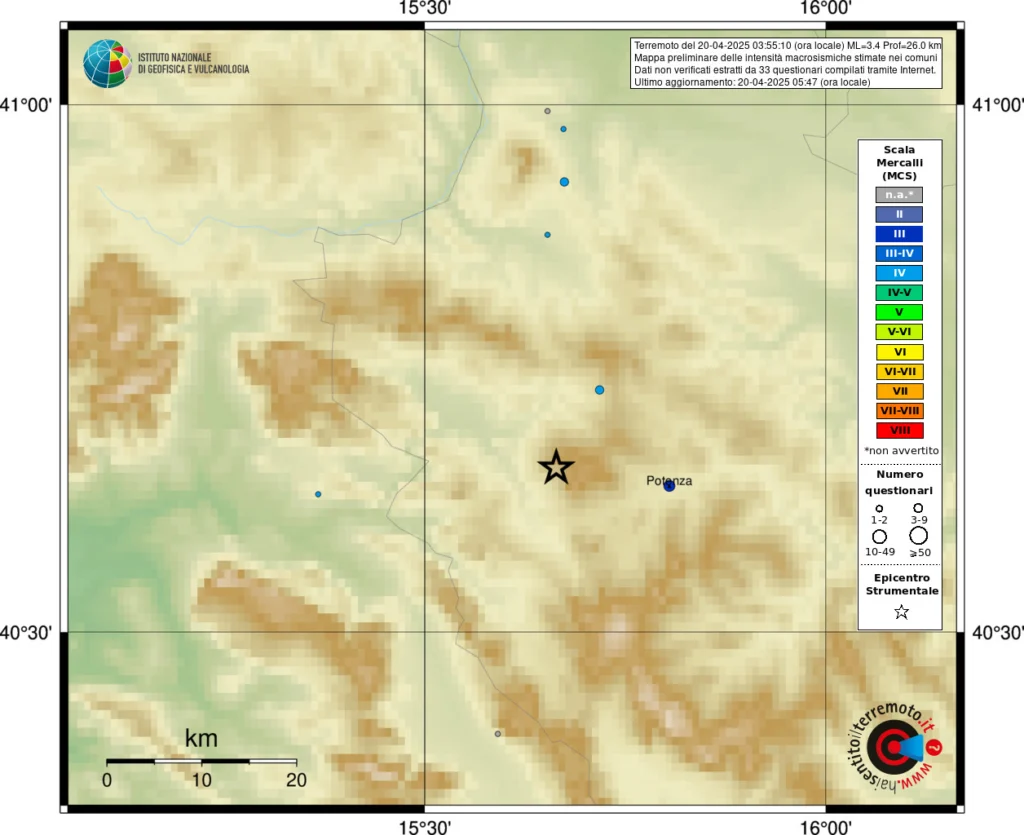Select the 1-2 questionnaire size circle
This screenshot has height=835, width=1024.
879,508
